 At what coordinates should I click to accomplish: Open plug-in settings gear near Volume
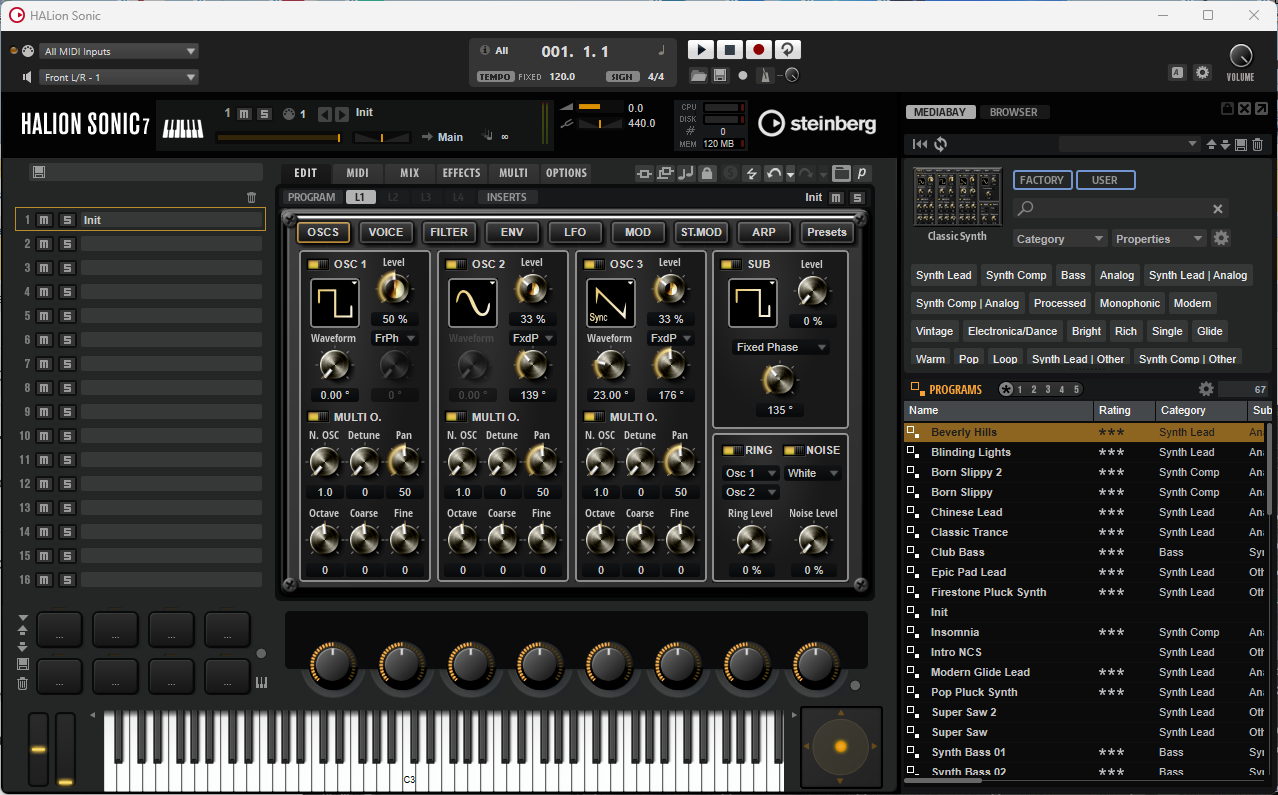(1202, 72)
